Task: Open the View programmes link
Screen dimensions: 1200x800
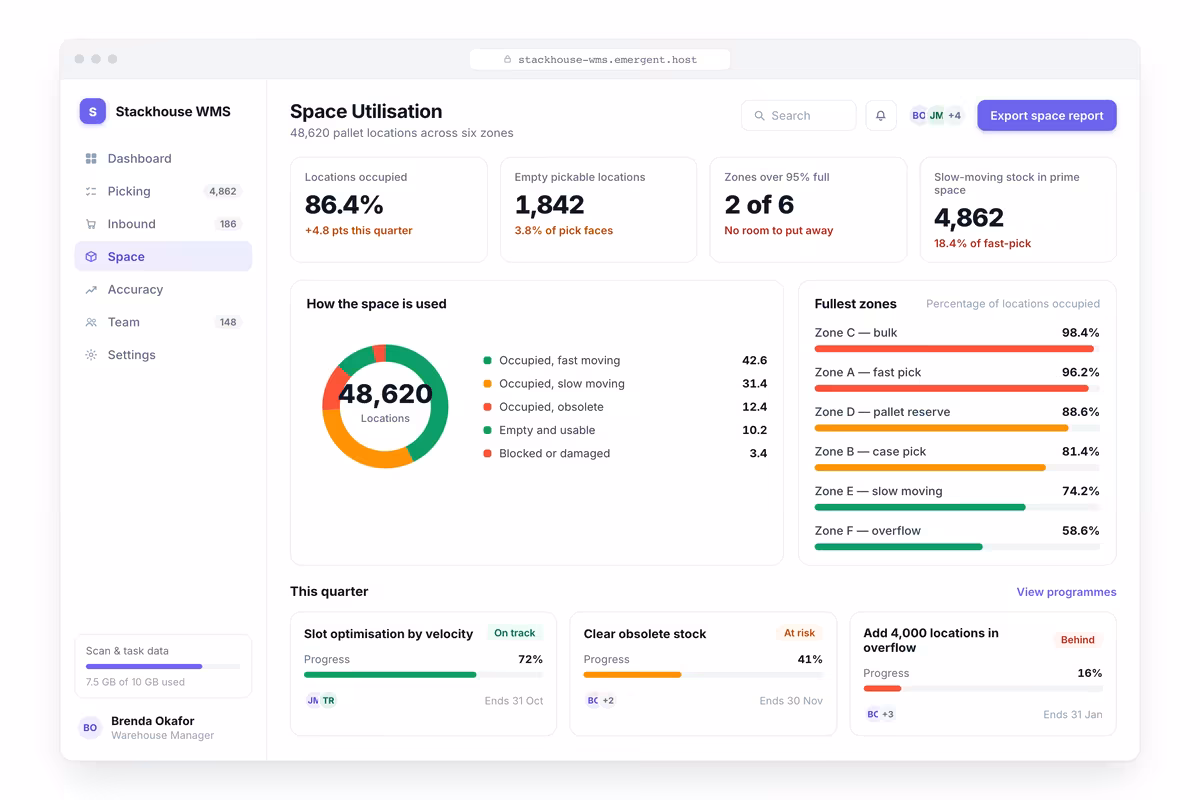Action: click(1066, 592)
